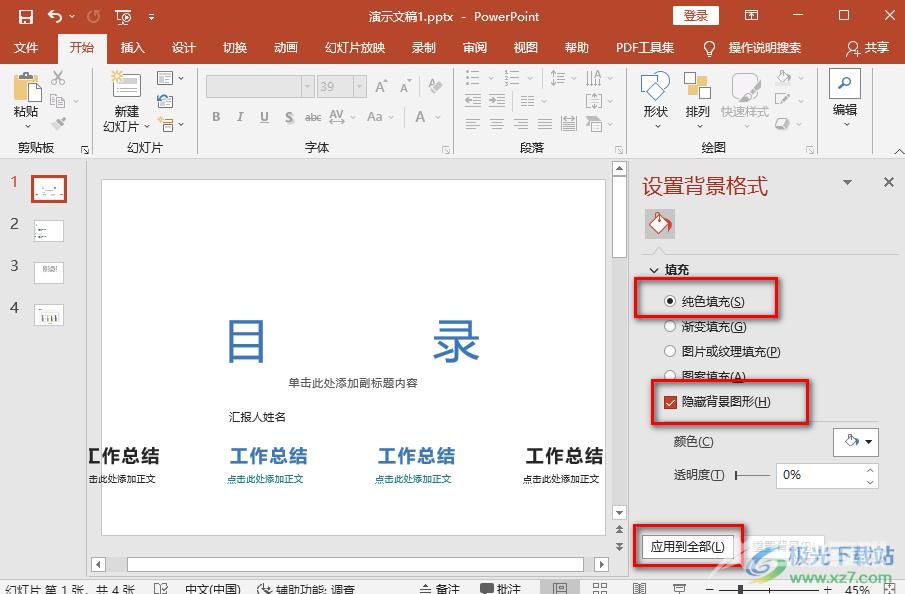Switch to the Animations tab

click(286, 48)
